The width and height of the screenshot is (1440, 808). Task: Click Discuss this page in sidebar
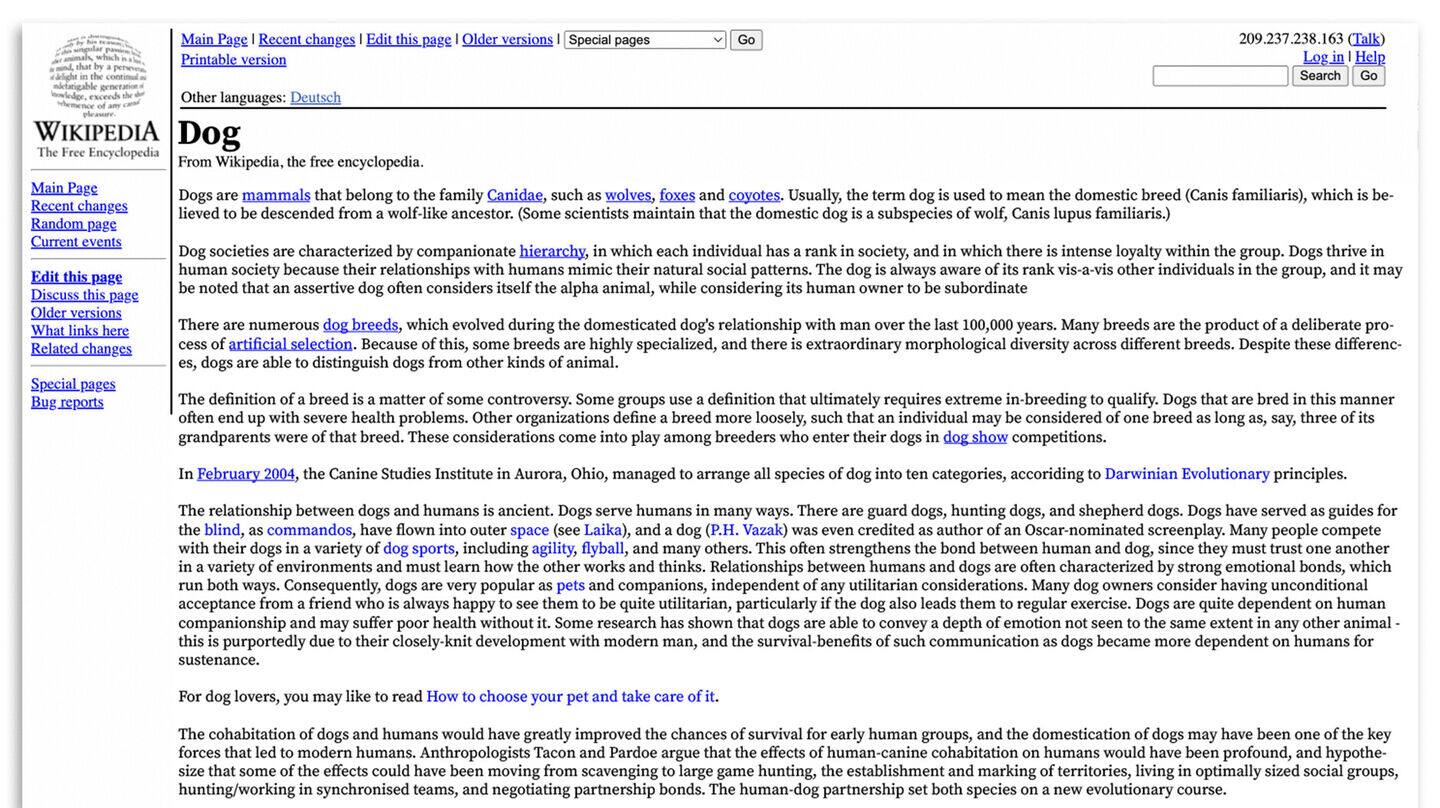[84, 295]
